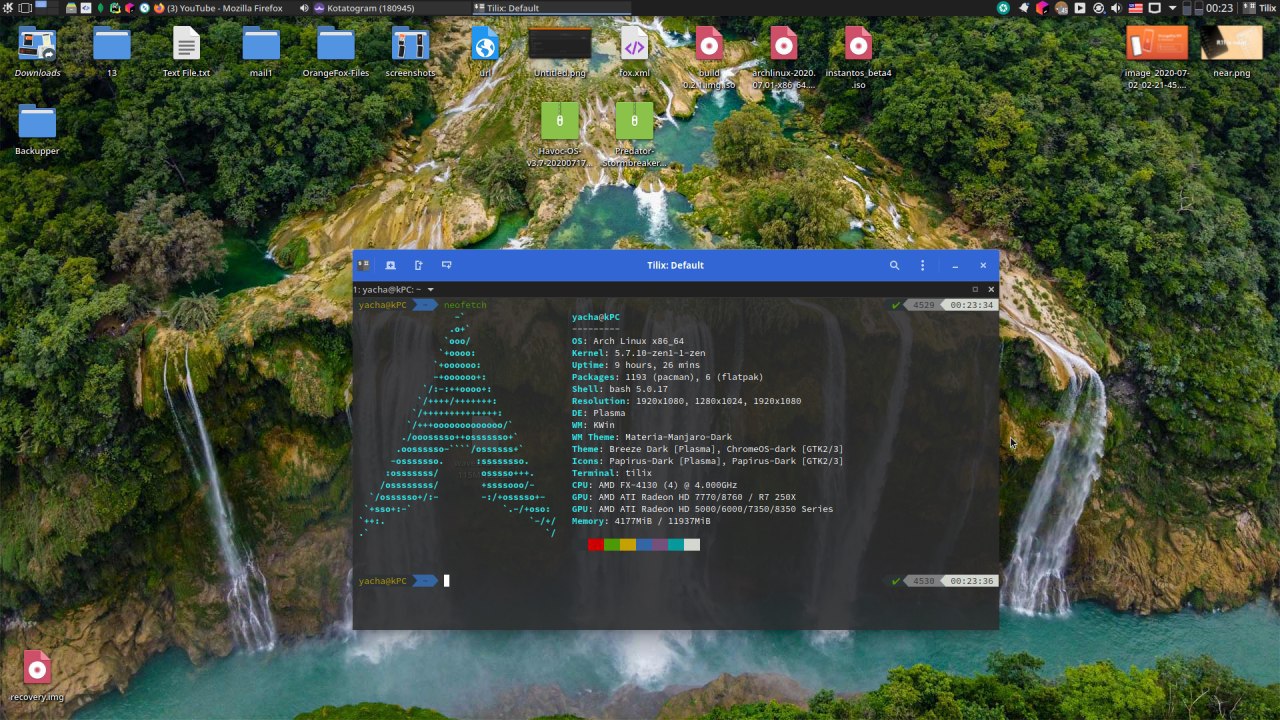The height and width of the screenshot is (720, 1280).
Task: Select the archlinux-2020 ISO file
Action: (x=784, y=58)
